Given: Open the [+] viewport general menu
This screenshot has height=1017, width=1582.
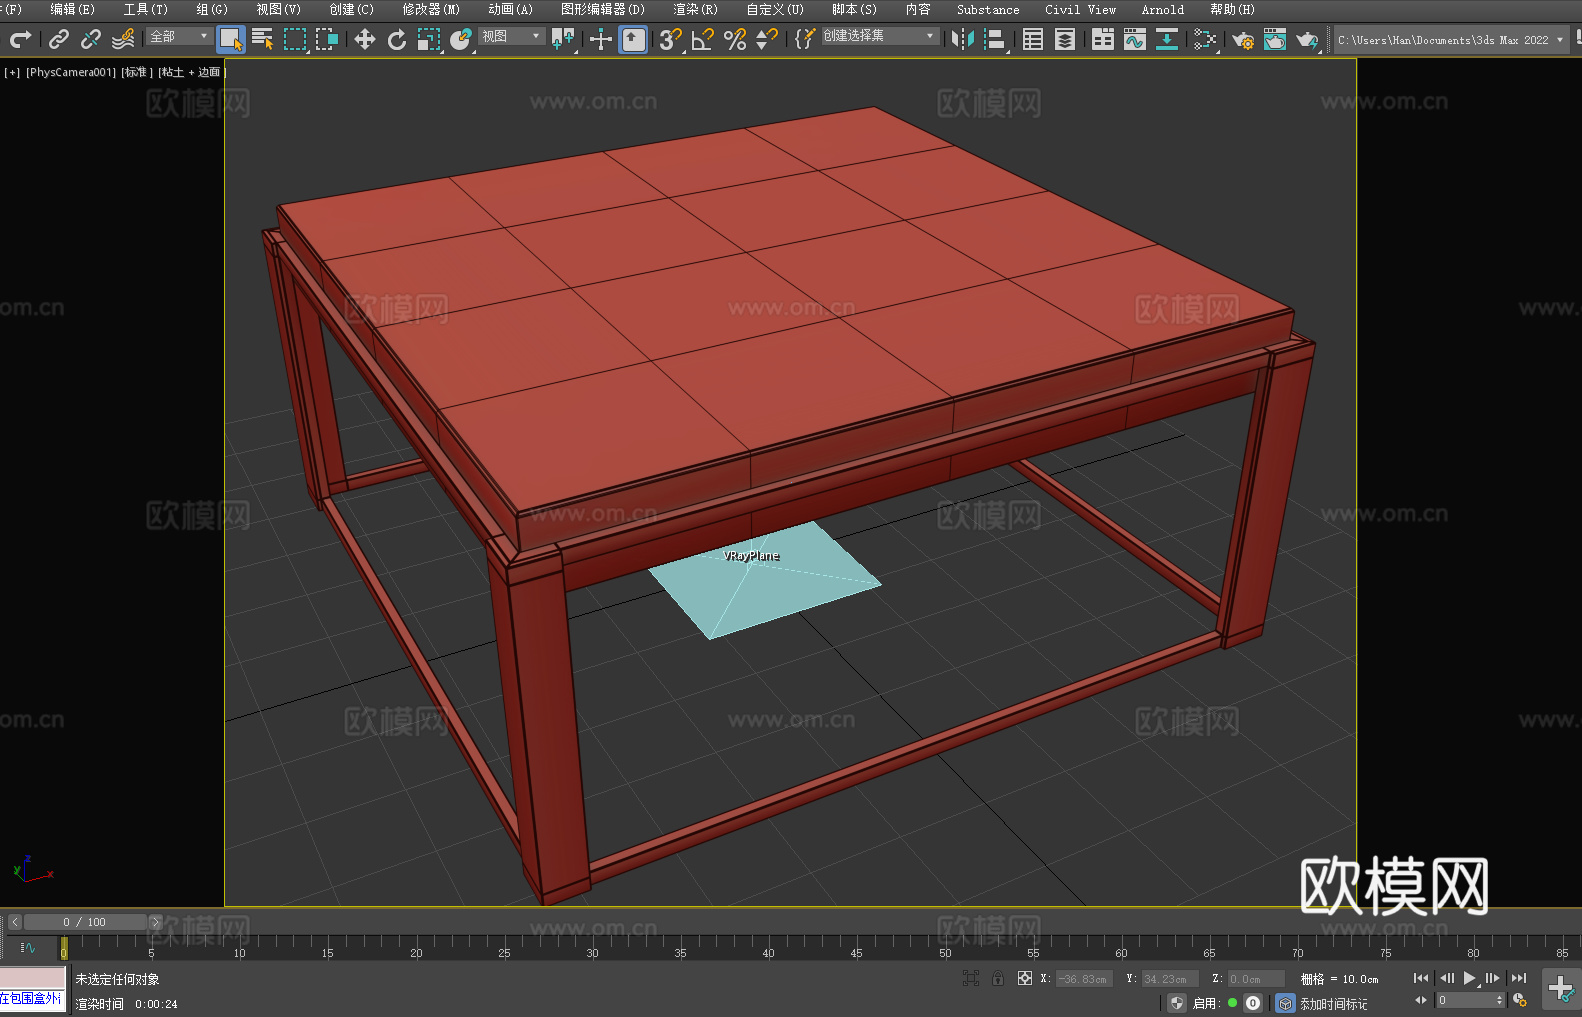Looking at the screenshot, I should coord(12,72).
